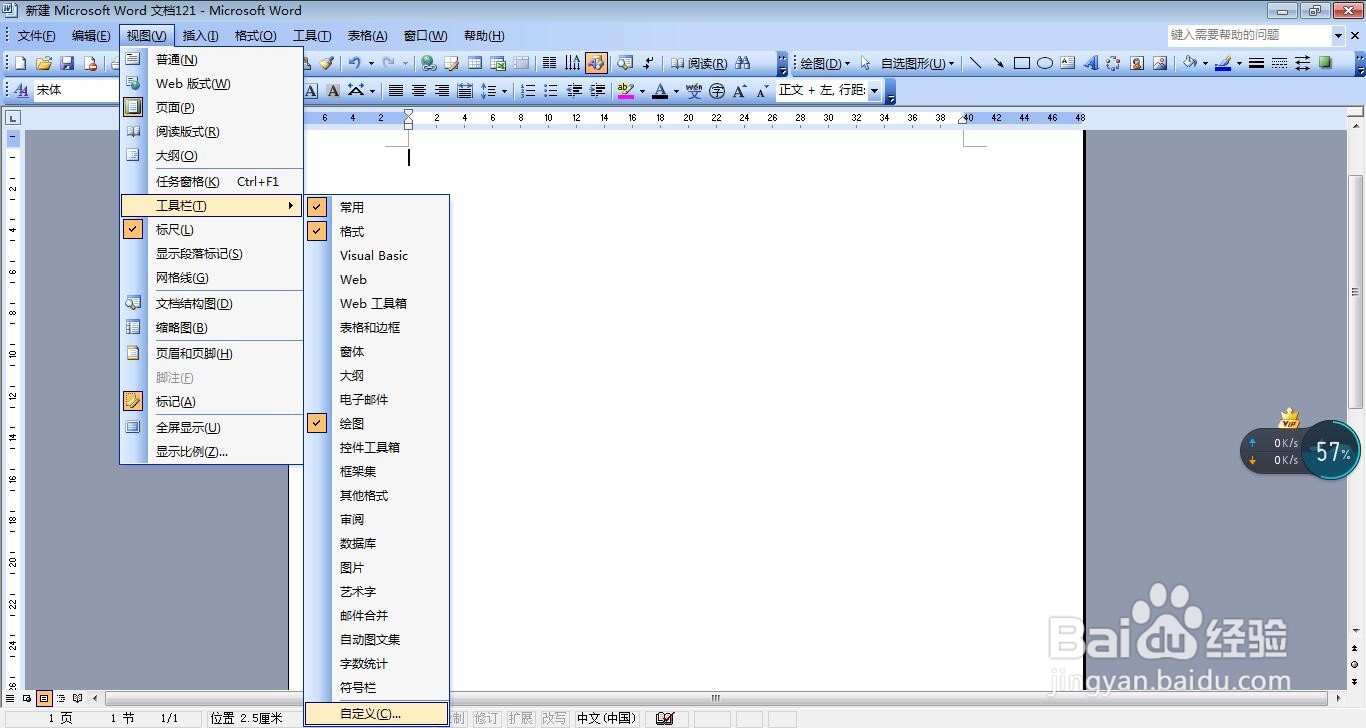Click the Numbered list icon

tap(527, 90)
